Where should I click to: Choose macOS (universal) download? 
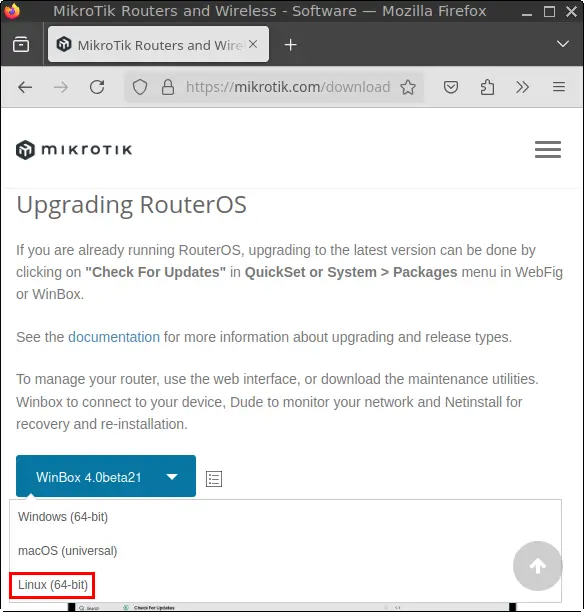(68, 551)
